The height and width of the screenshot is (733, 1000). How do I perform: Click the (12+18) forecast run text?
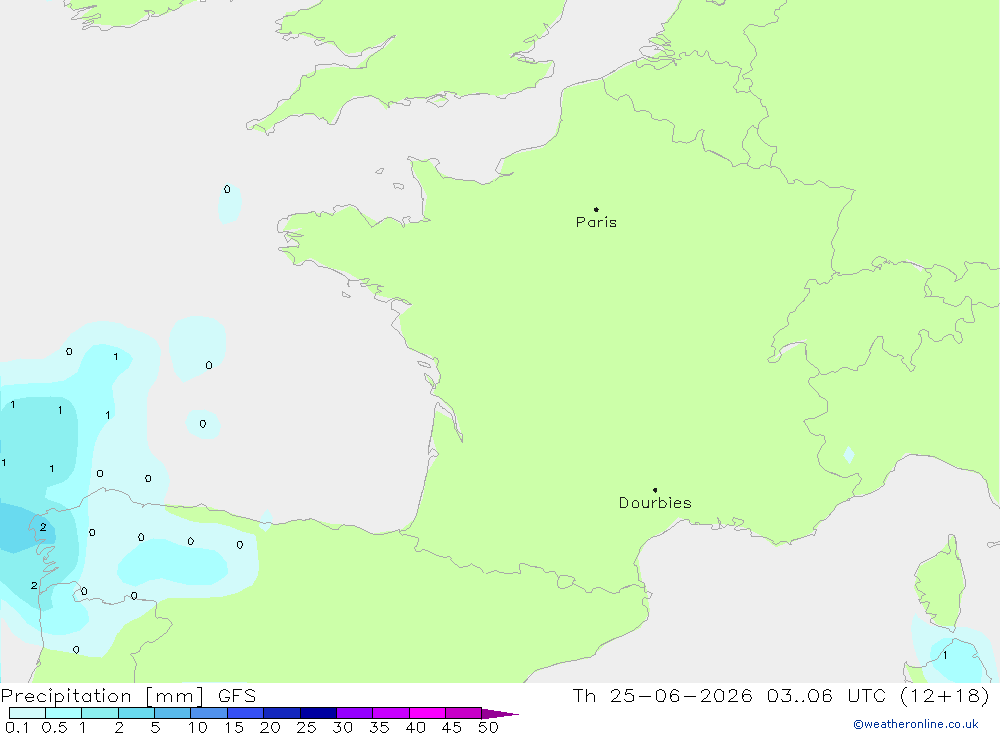945,696
